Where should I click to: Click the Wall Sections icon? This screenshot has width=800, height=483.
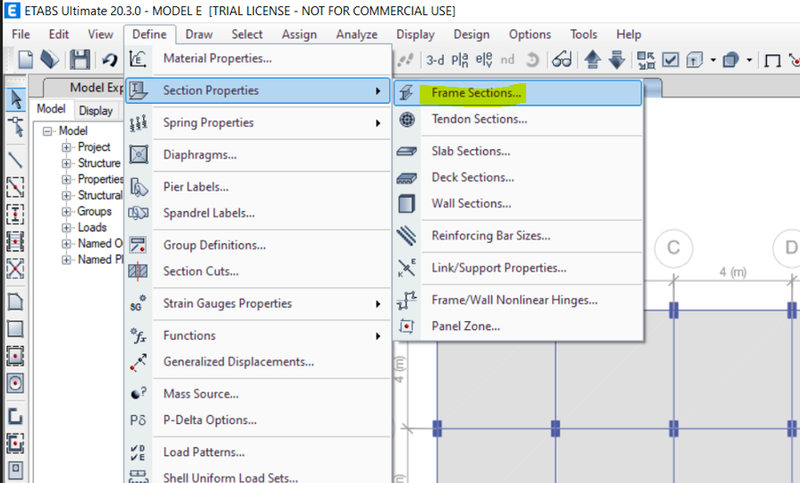click(x=407, y=204)
